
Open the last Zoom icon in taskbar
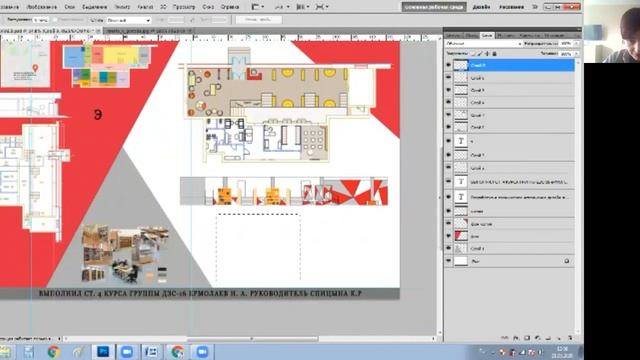point(202,351)
